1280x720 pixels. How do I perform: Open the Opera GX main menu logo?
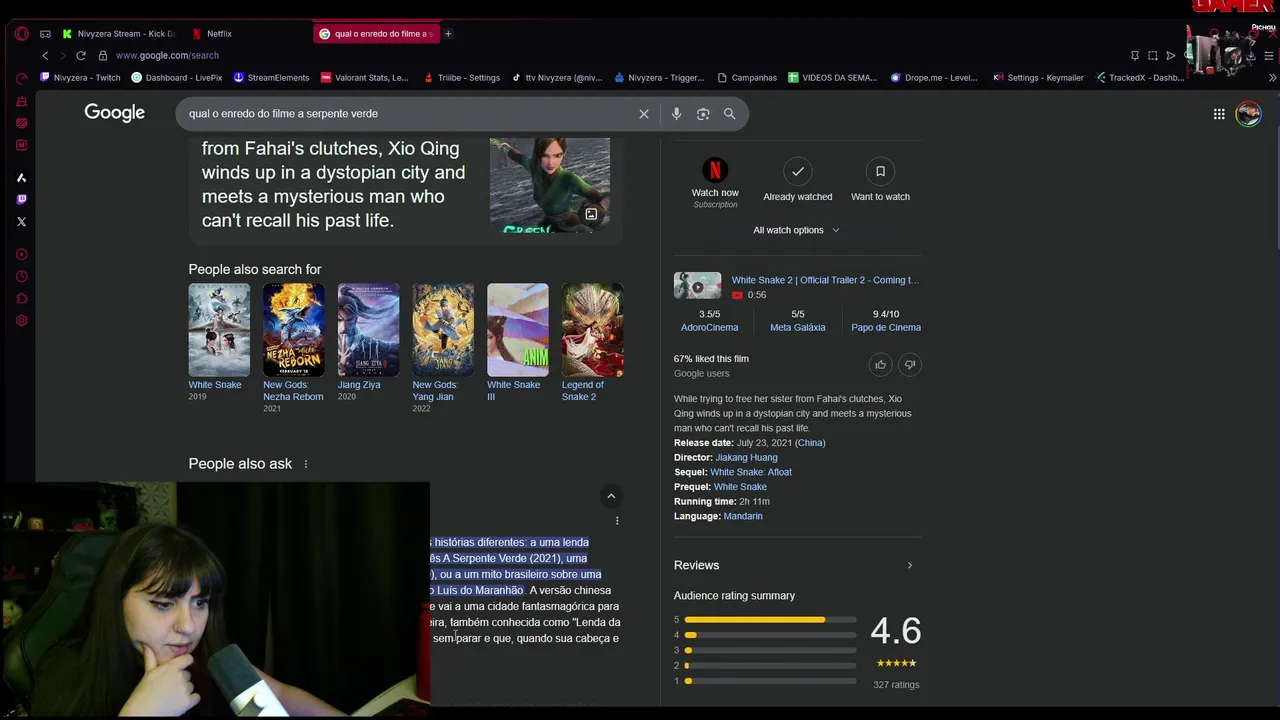pyautogui.click(x=22, y=33)
